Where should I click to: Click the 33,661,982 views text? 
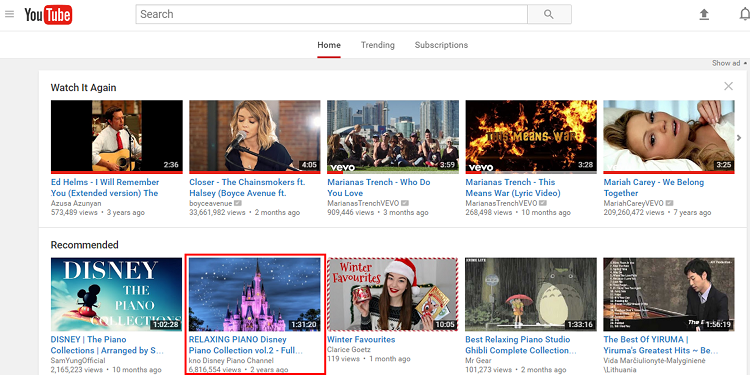pyautogui.click(x=217, y=212)
